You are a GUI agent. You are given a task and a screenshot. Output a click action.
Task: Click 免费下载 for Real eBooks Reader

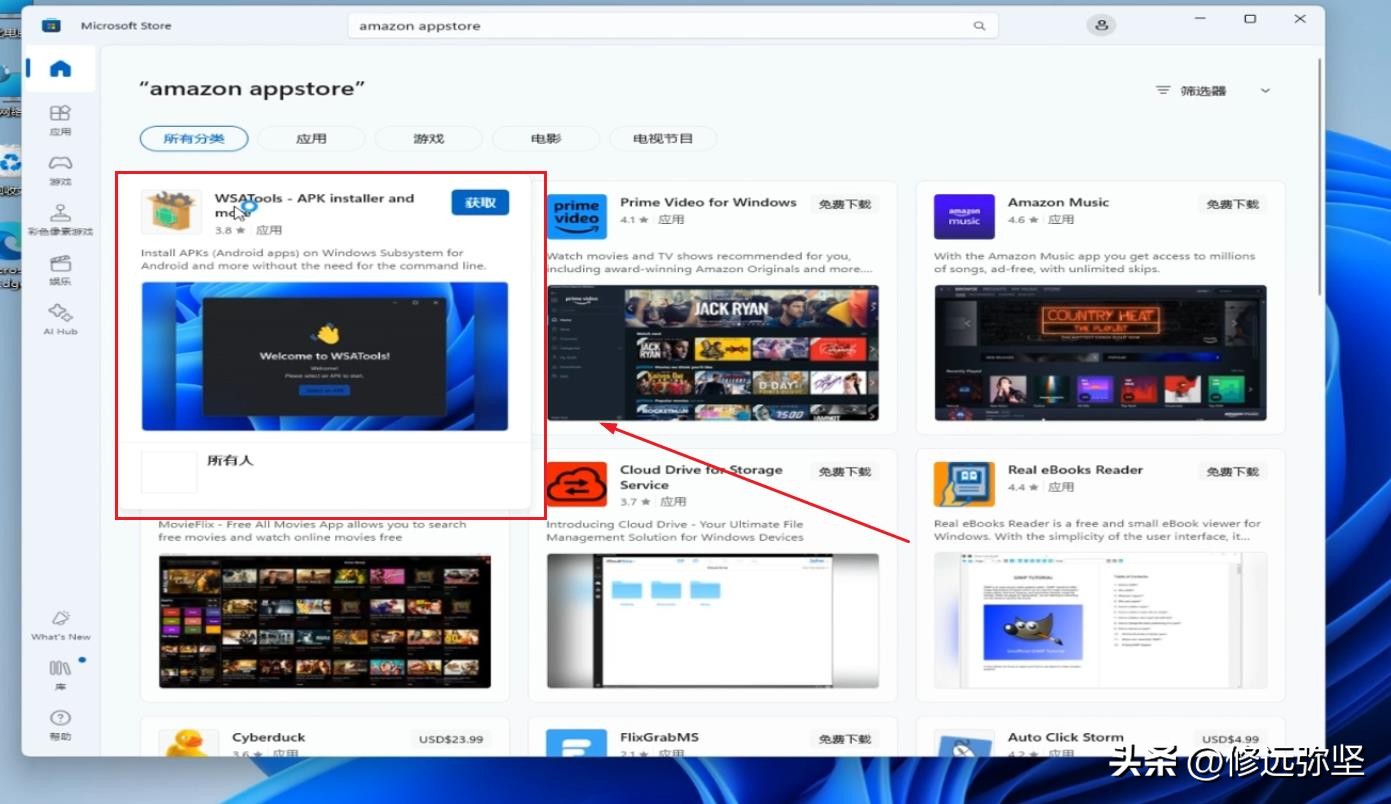coord(1232,472)
